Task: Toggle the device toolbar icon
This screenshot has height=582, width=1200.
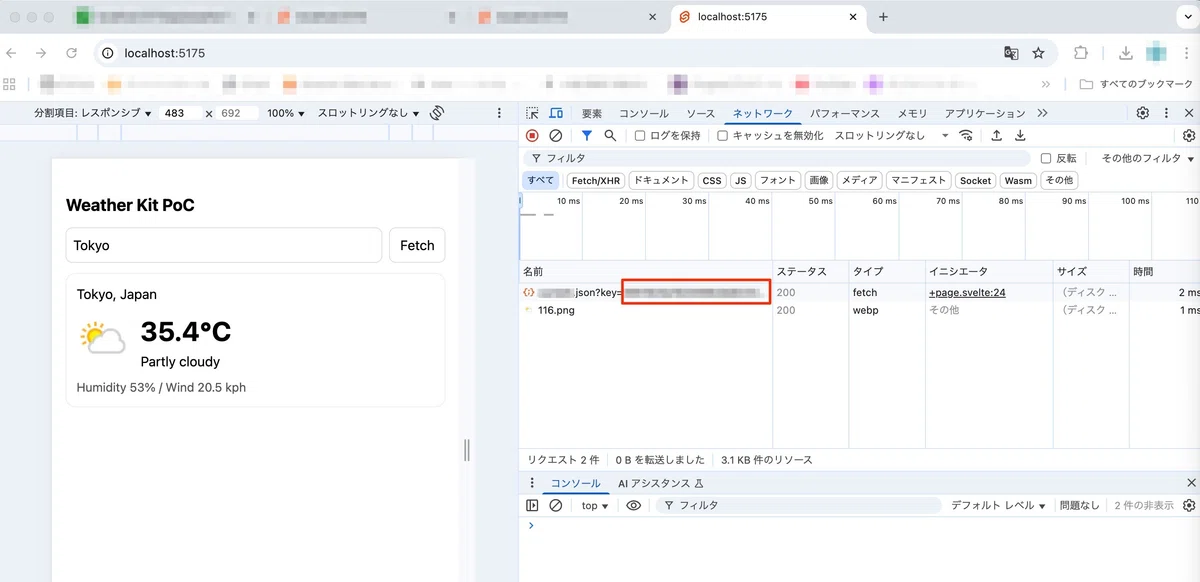Action: [556, 113]
